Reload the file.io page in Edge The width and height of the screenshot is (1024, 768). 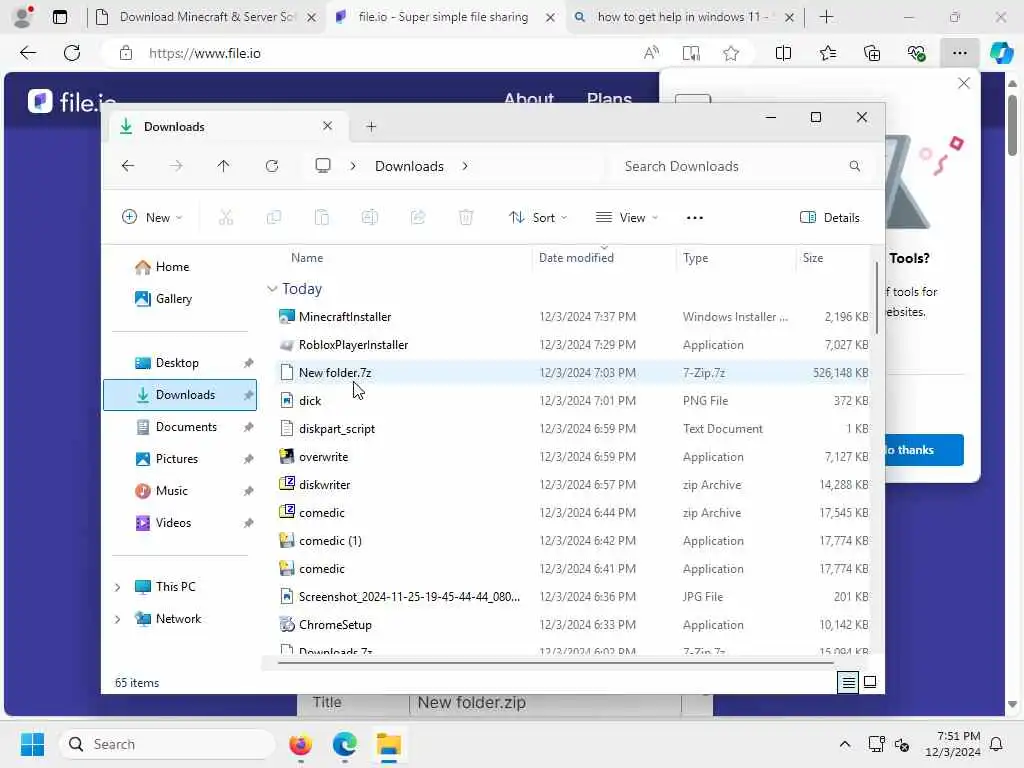point(72,53)
